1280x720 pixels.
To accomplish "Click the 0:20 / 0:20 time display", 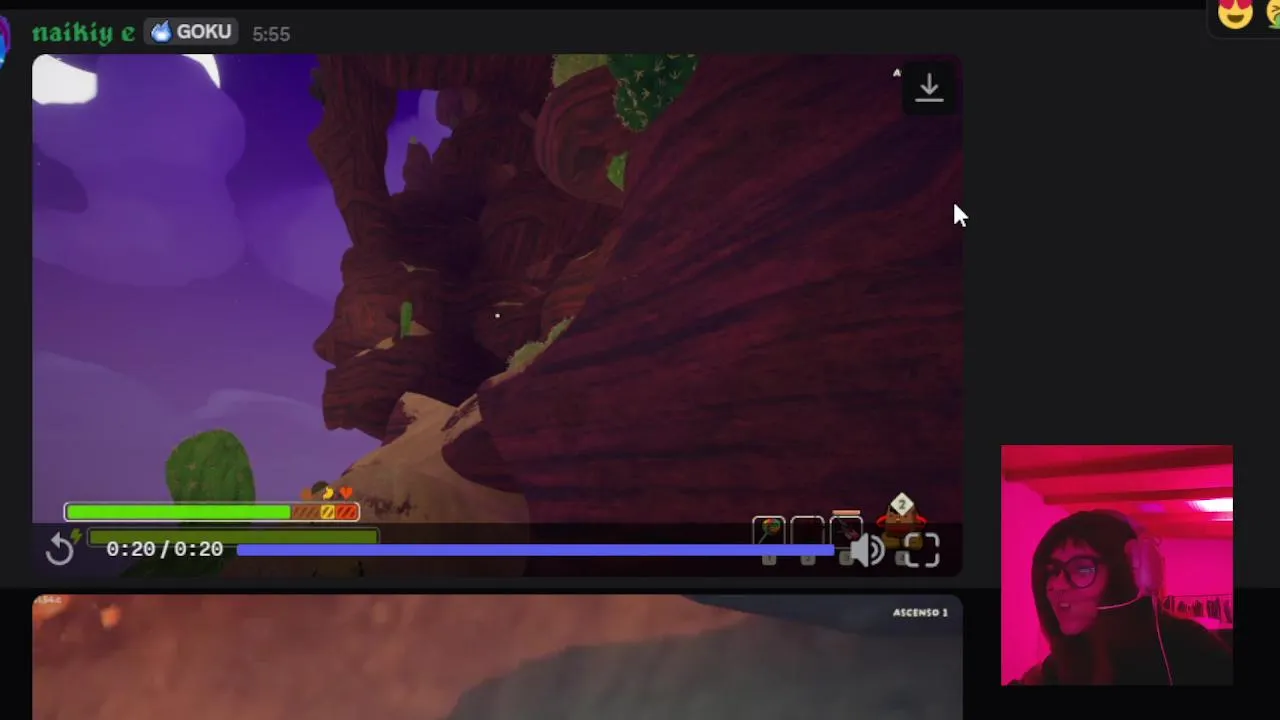I will [x=164, y=549].
